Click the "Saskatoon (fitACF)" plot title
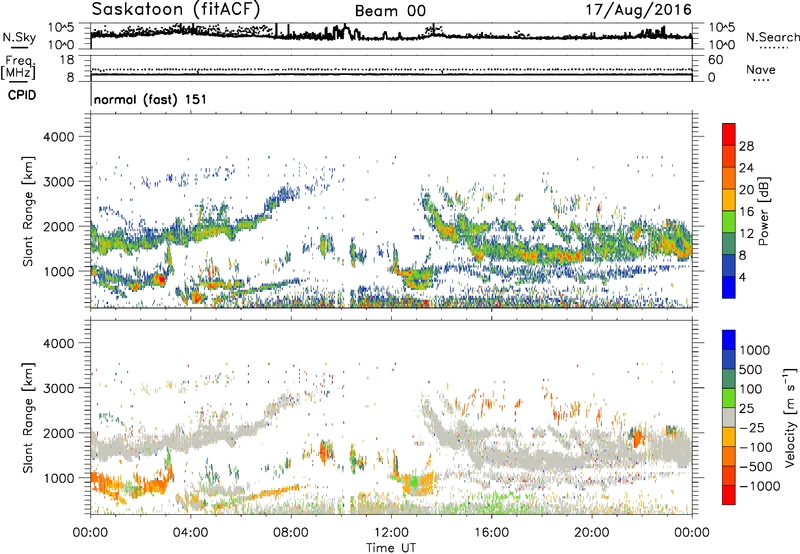The width and height of the screenshot is (800, 554). click(x=176, y=9)
